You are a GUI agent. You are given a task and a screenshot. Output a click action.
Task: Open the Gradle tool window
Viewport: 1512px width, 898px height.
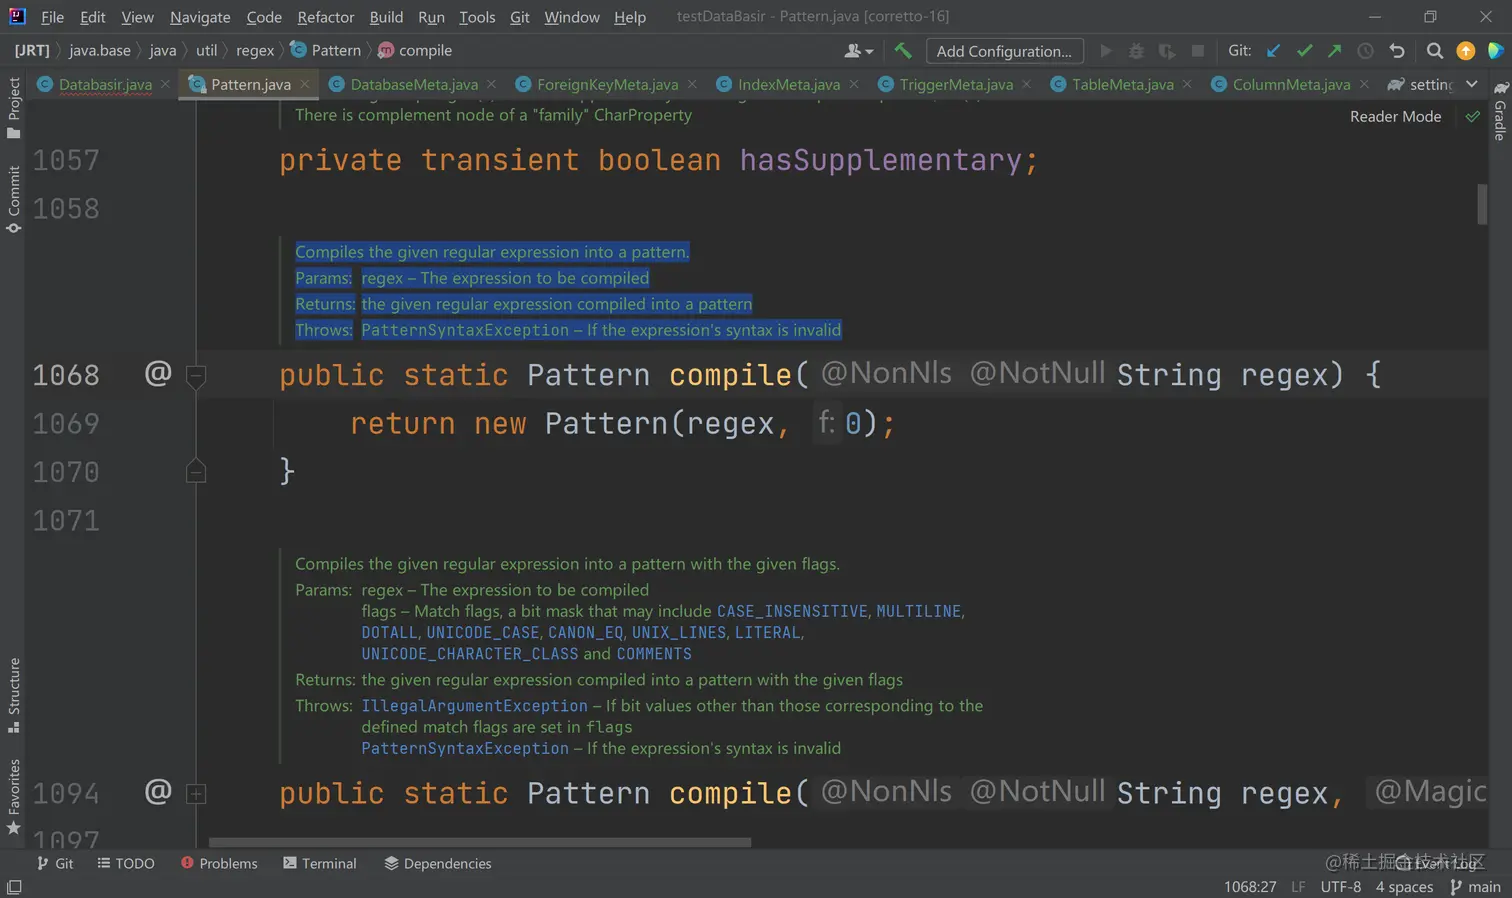(1499, 111)
